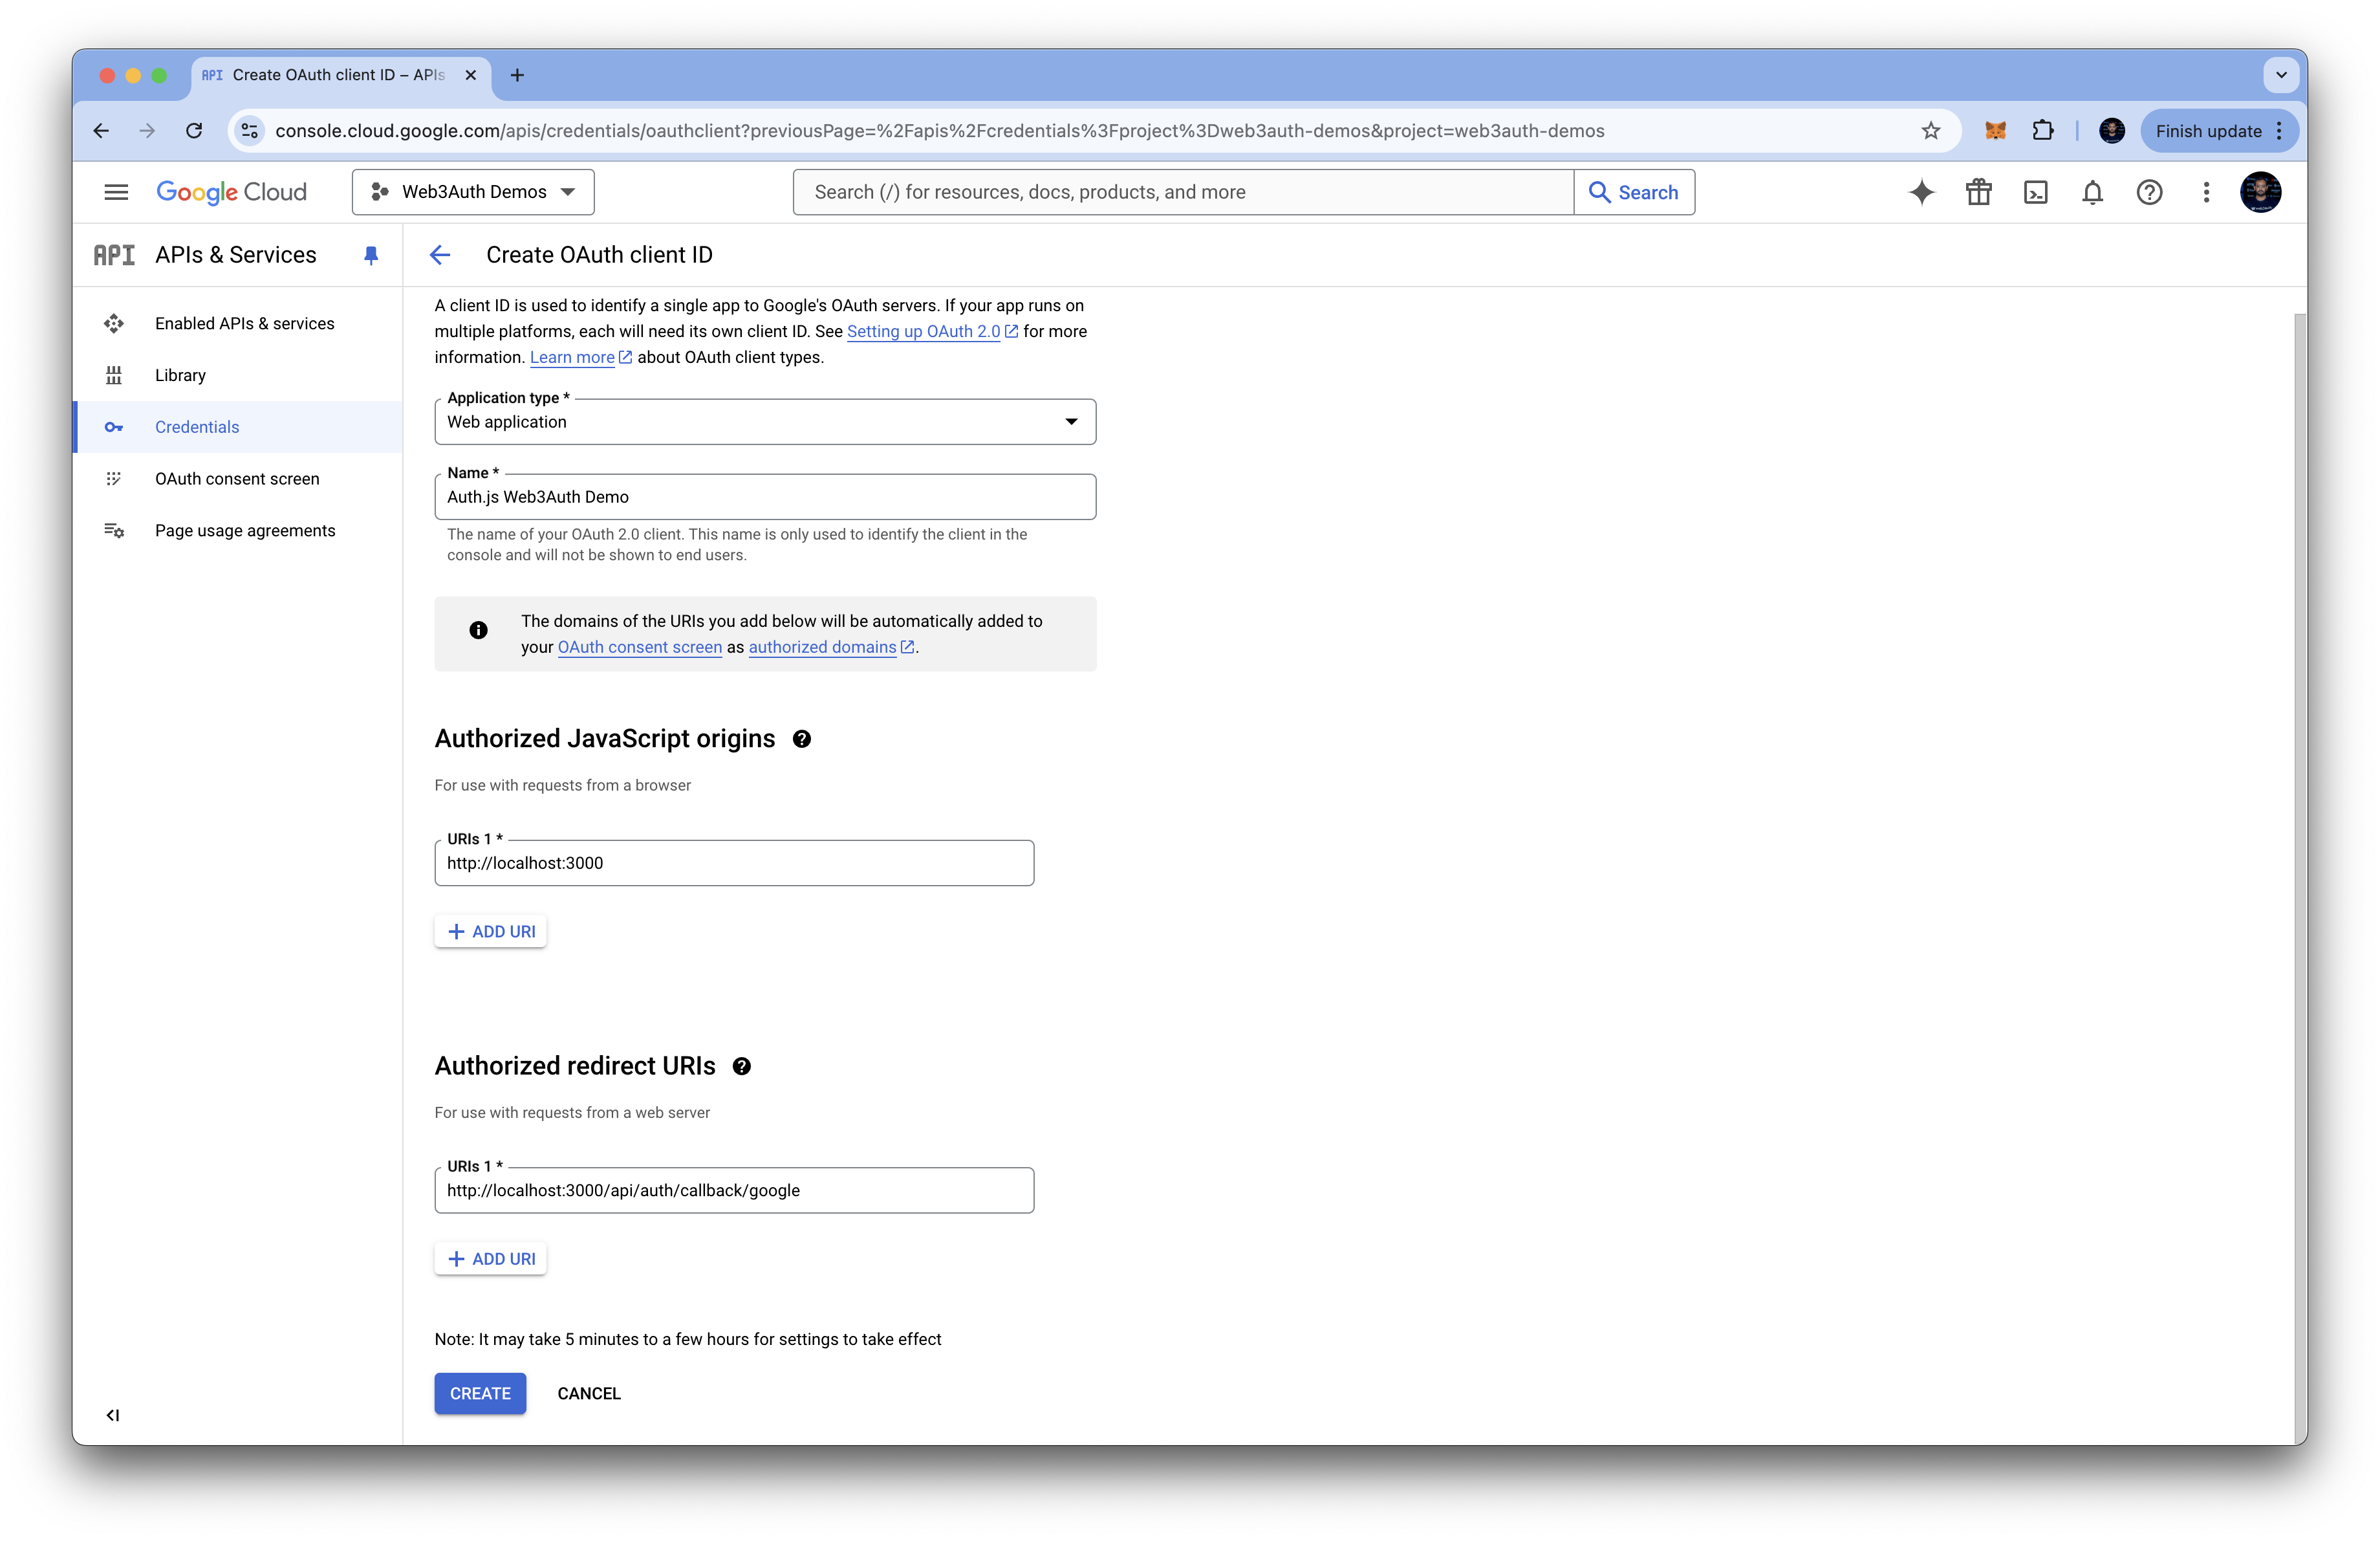Open the Gemini AI sparkle assistant

pyautogui.click(x=1921, y=192)
